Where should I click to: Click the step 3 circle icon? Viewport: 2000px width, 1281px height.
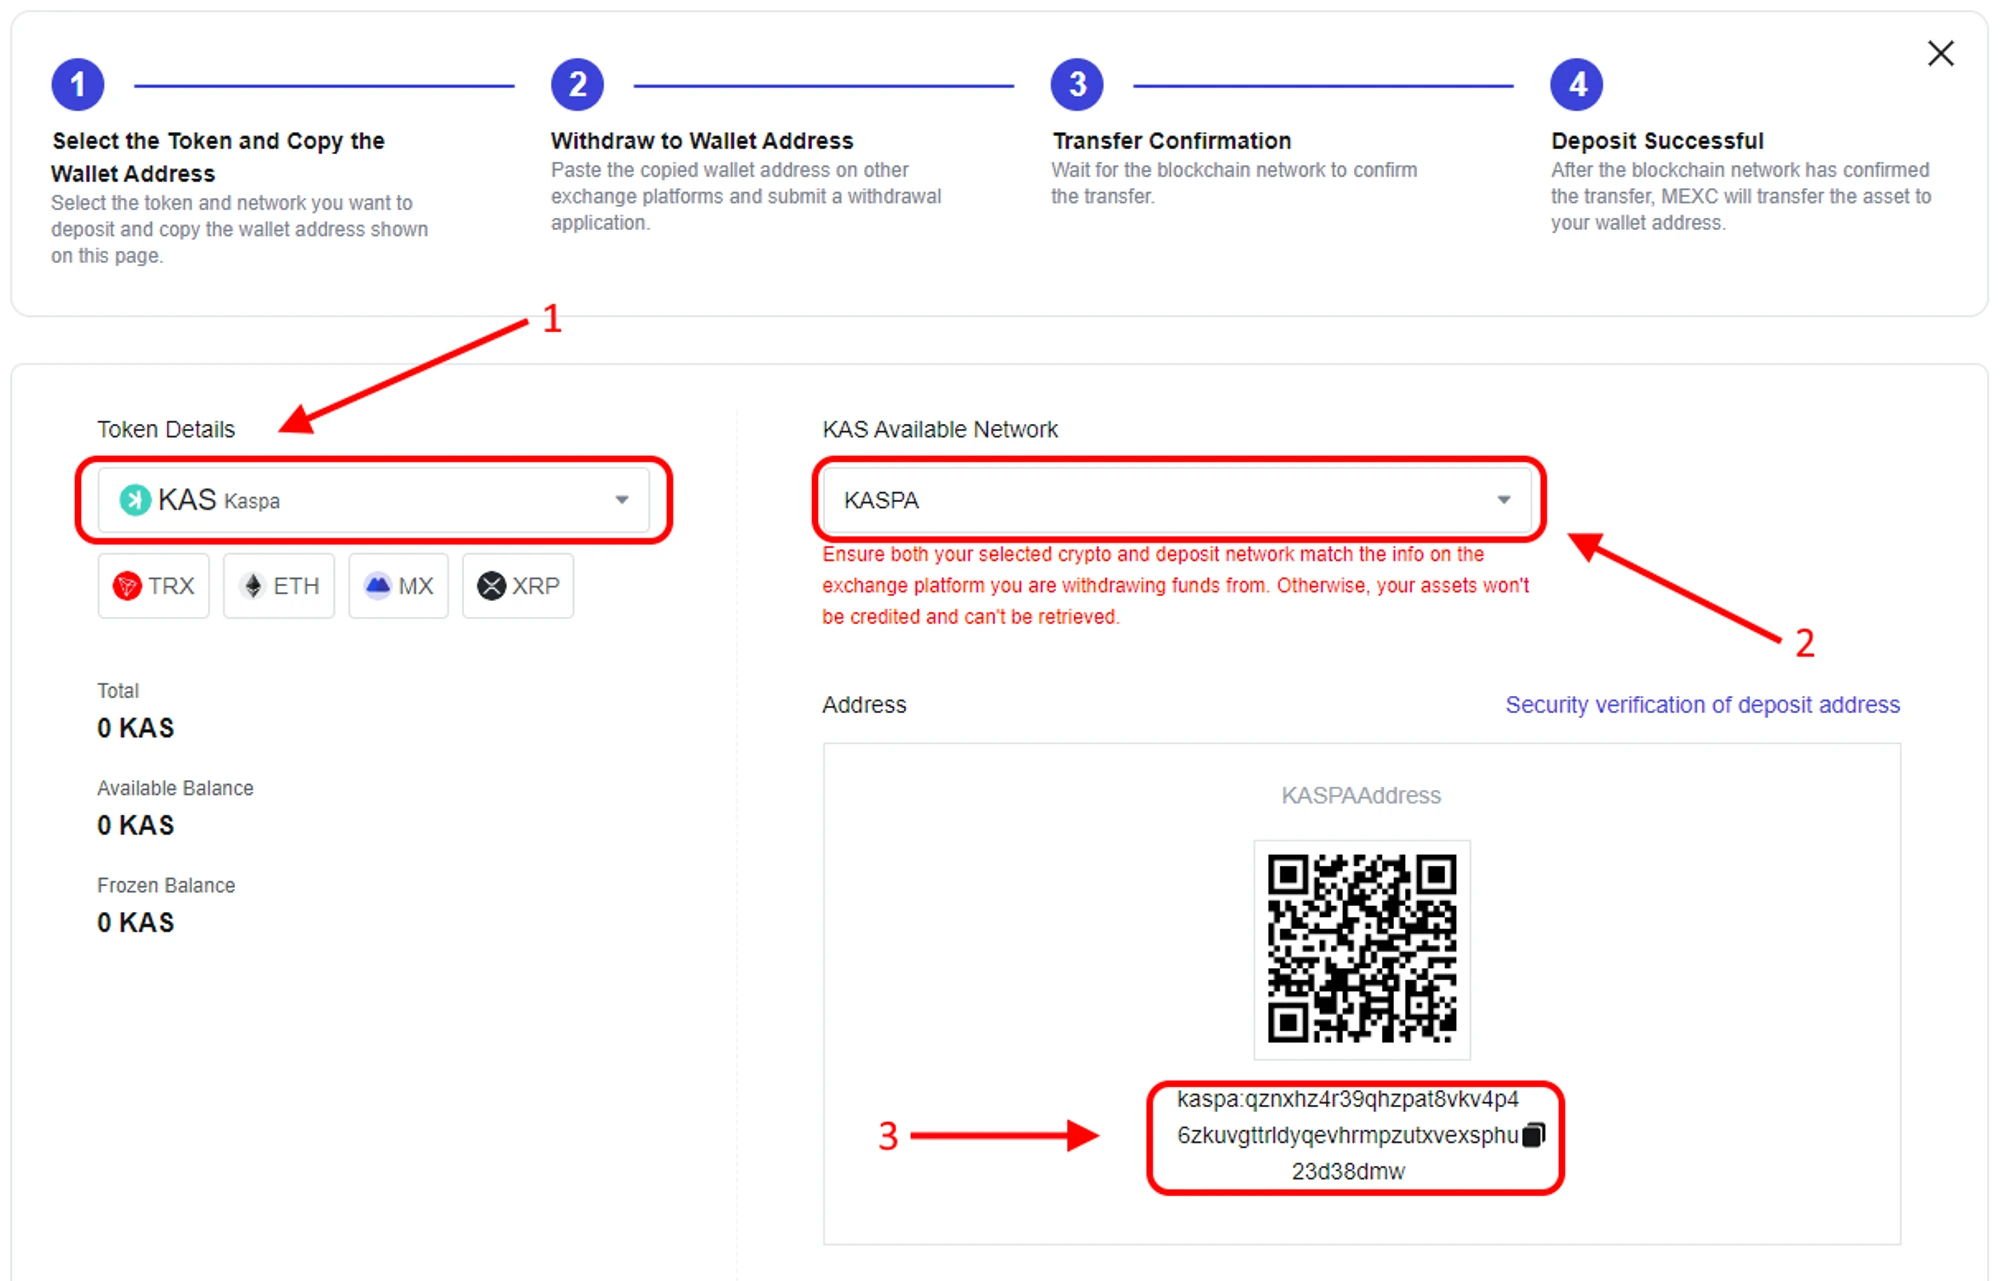tap(1077, 85)
